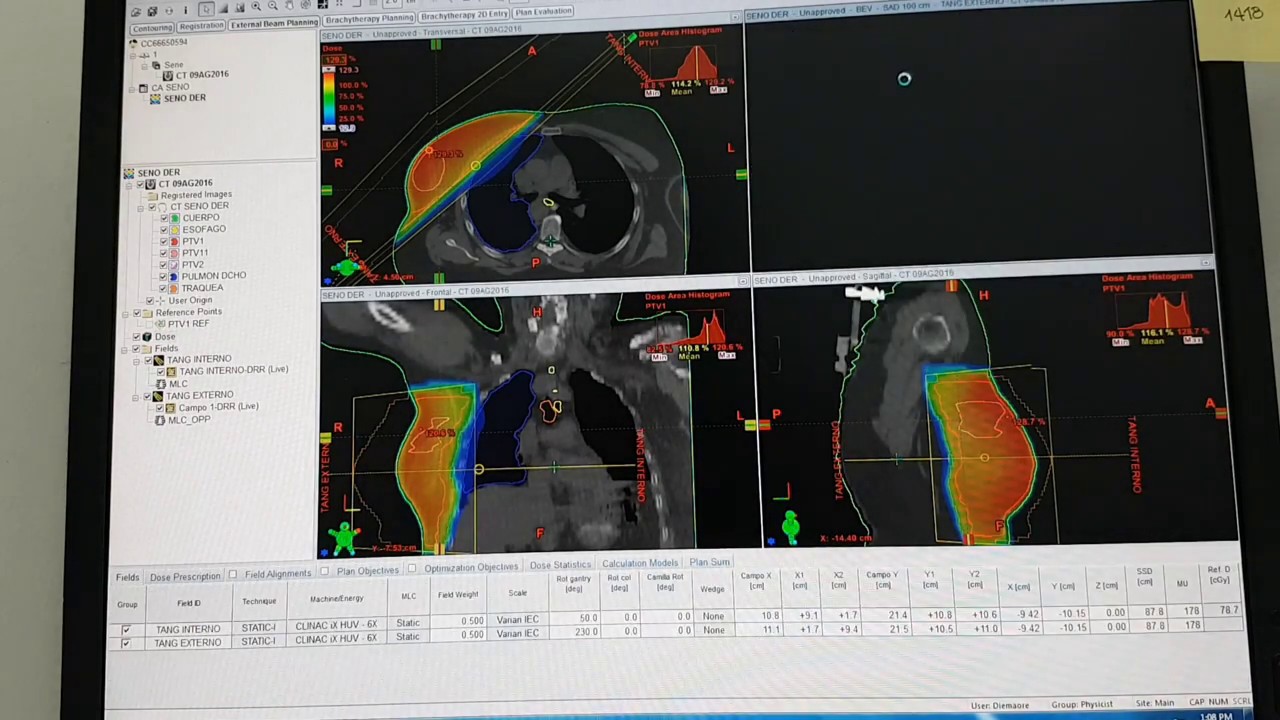The height and width of the screenshot is (720, 1280).
Task: Uncheck the Dose checkbox in tree
Action: [136, 336]
